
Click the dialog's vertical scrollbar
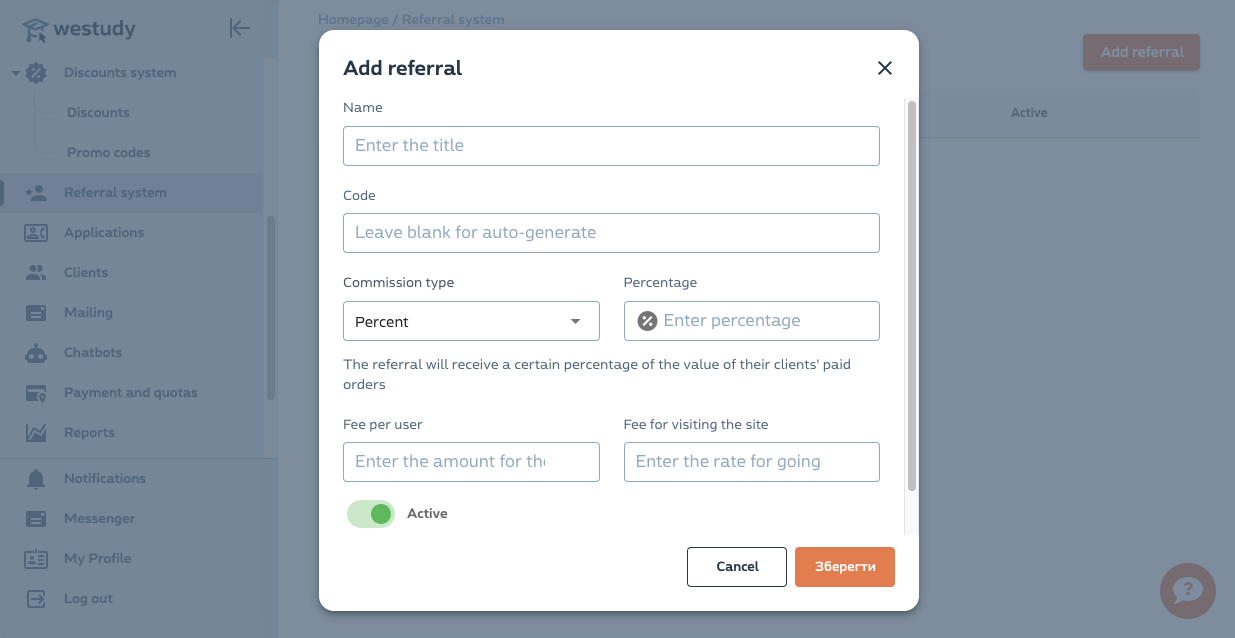click(x=911, y=295)
